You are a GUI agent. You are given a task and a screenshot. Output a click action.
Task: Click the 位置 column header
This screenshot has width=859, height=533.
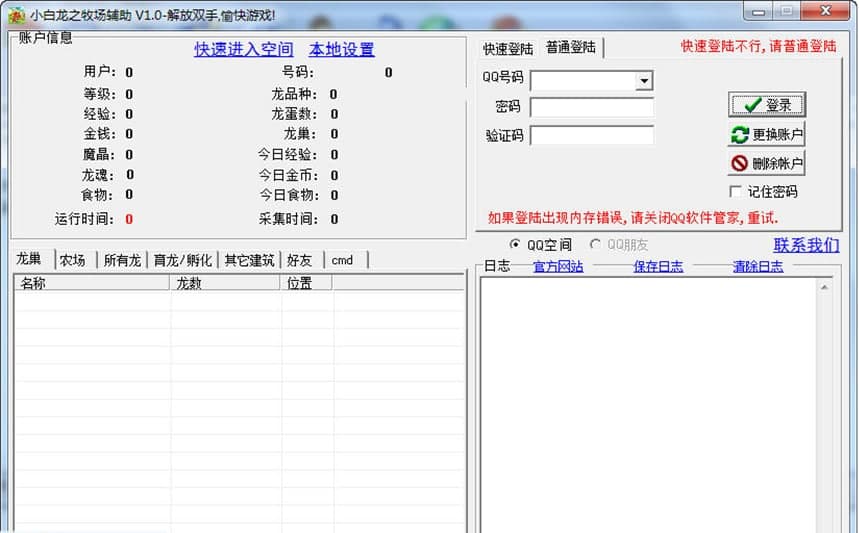click(306, 283)
